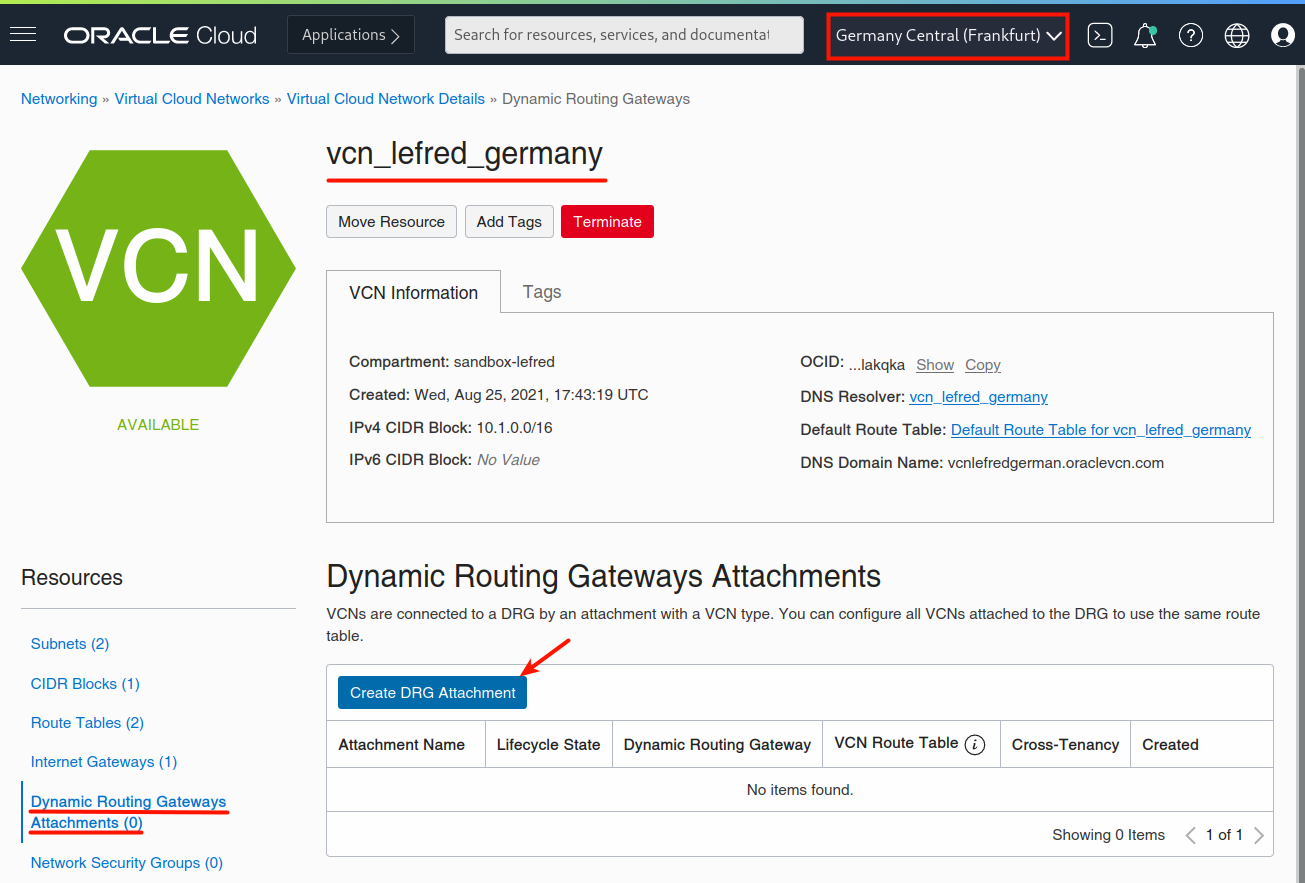Screen dimensions: 1305x883
Task: Click the green VCN hexagon image
Action: [158, 268]
